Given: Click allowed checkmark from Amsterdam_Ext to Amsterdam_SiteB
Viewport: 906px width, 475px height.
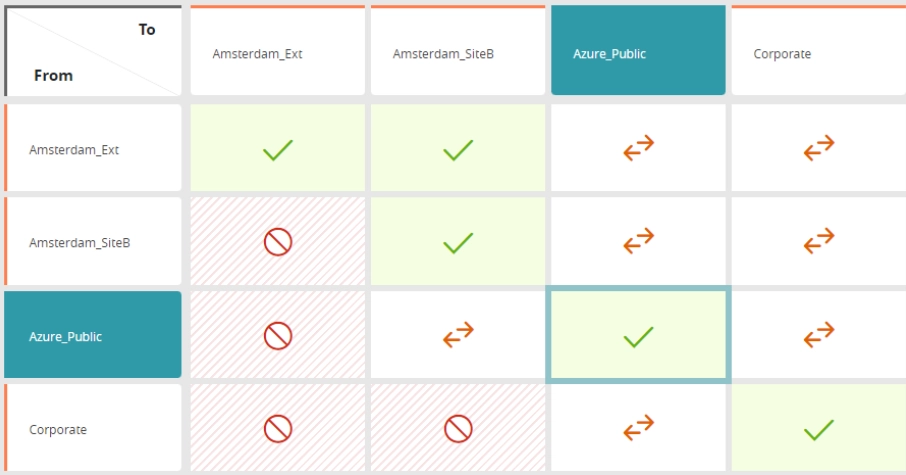Looking at the screenshot, I should click(x=458, y=150).
